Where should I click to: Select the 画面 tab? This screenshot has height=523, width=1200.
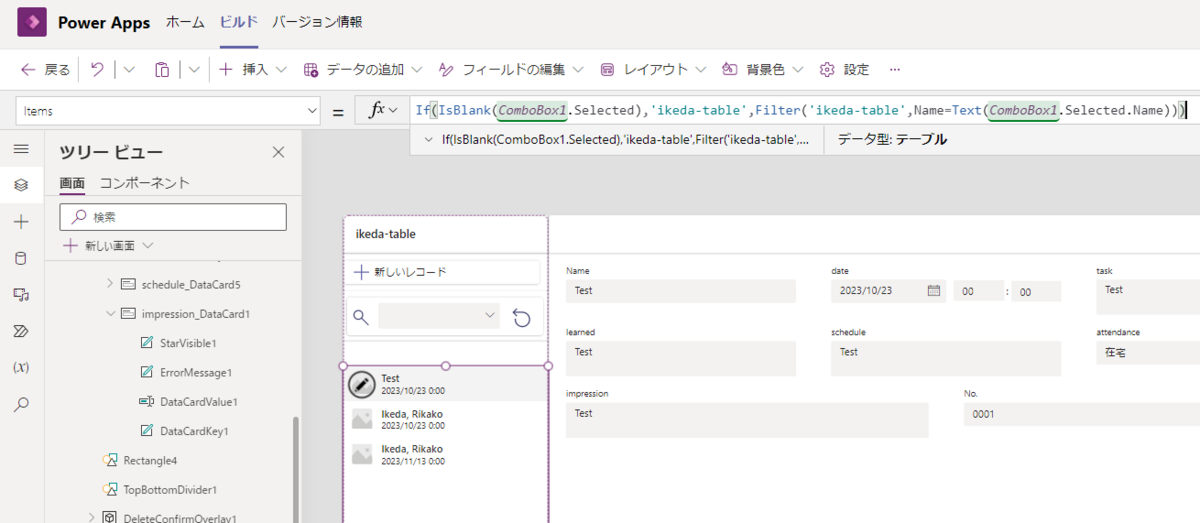pos(72,183)
